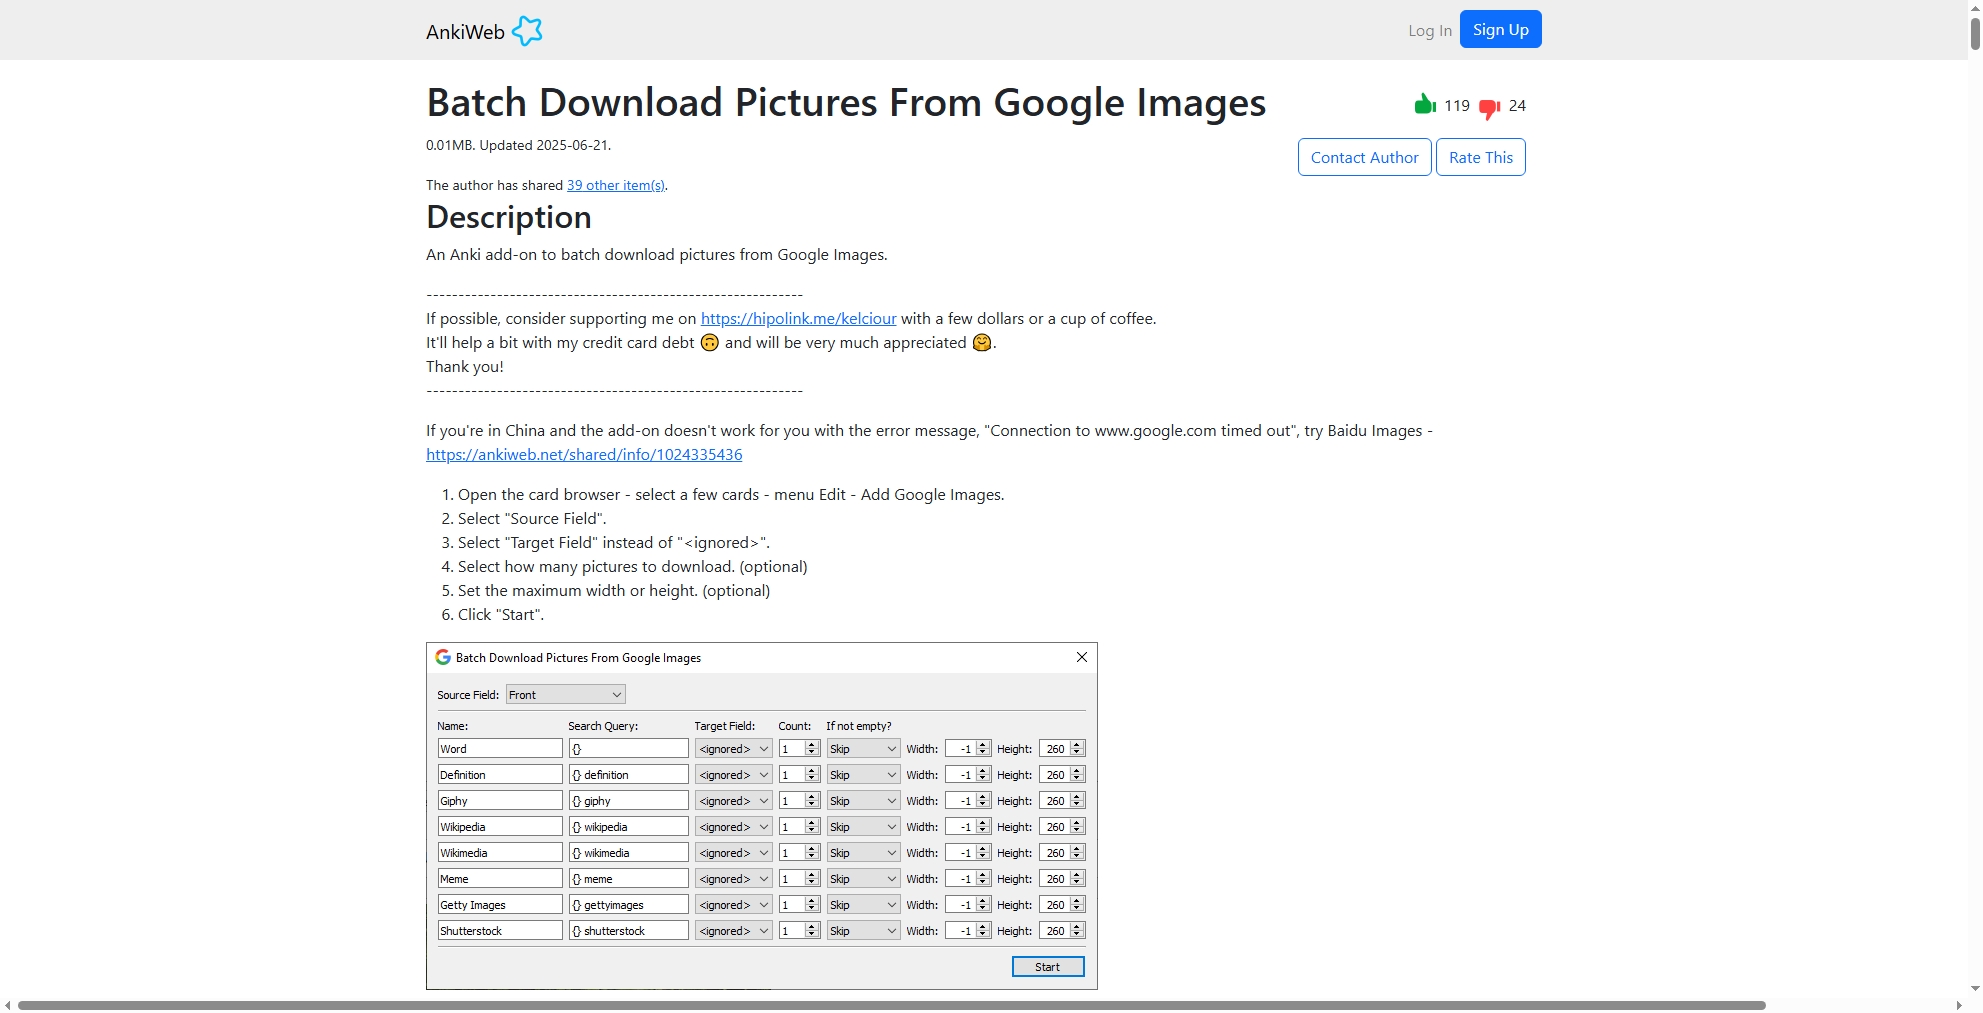Click the Word name input field
Viewport: 1983px width, 1013px height.
click(x=500, y=748)
